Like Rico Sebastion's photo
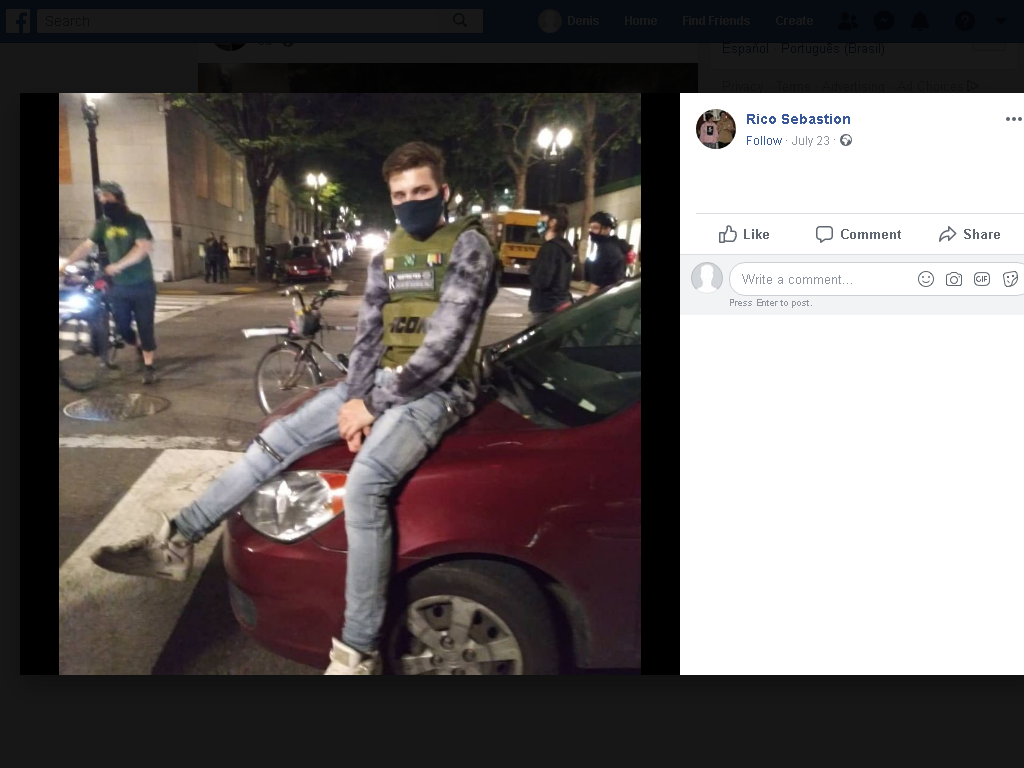Image resolution: width=1024 pixels, height=768 pixels. [x=744, y=234]
